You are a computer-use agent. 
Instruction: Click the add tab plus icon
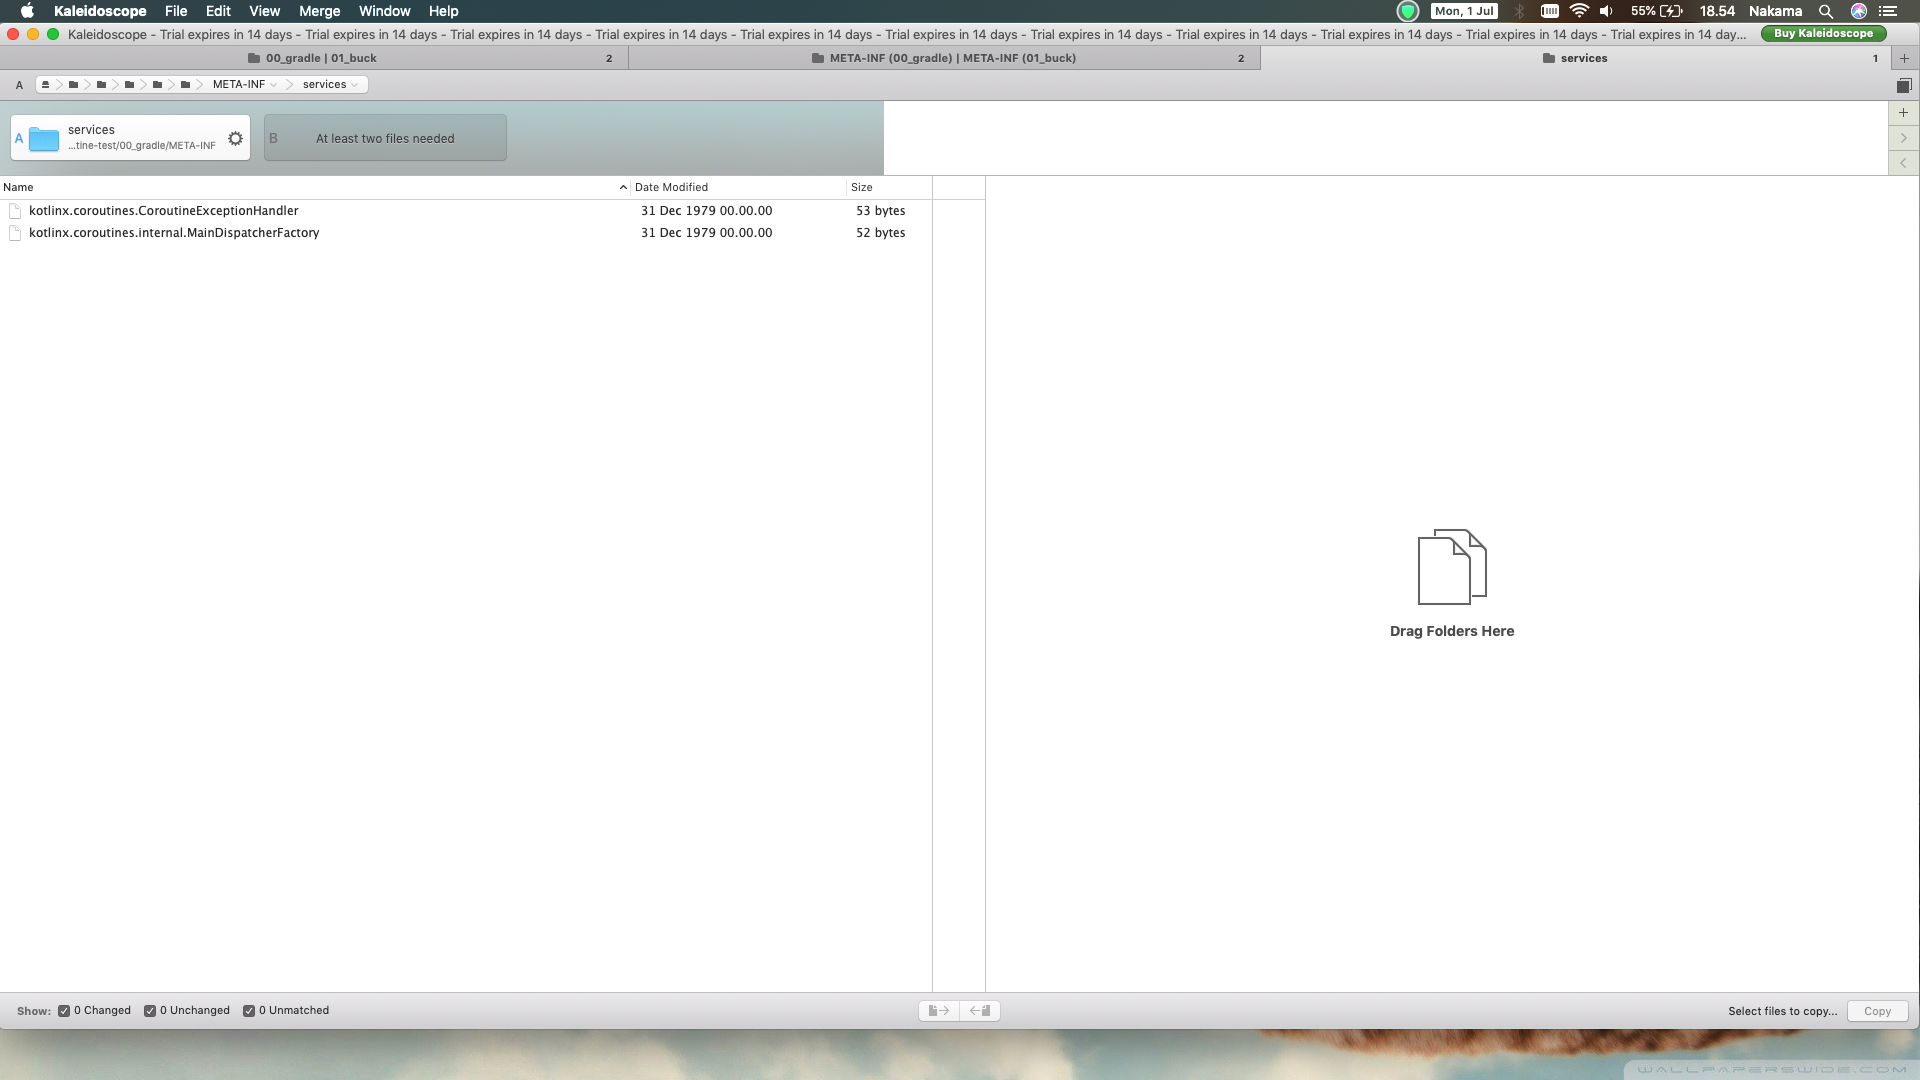[x=1904, y=58]
